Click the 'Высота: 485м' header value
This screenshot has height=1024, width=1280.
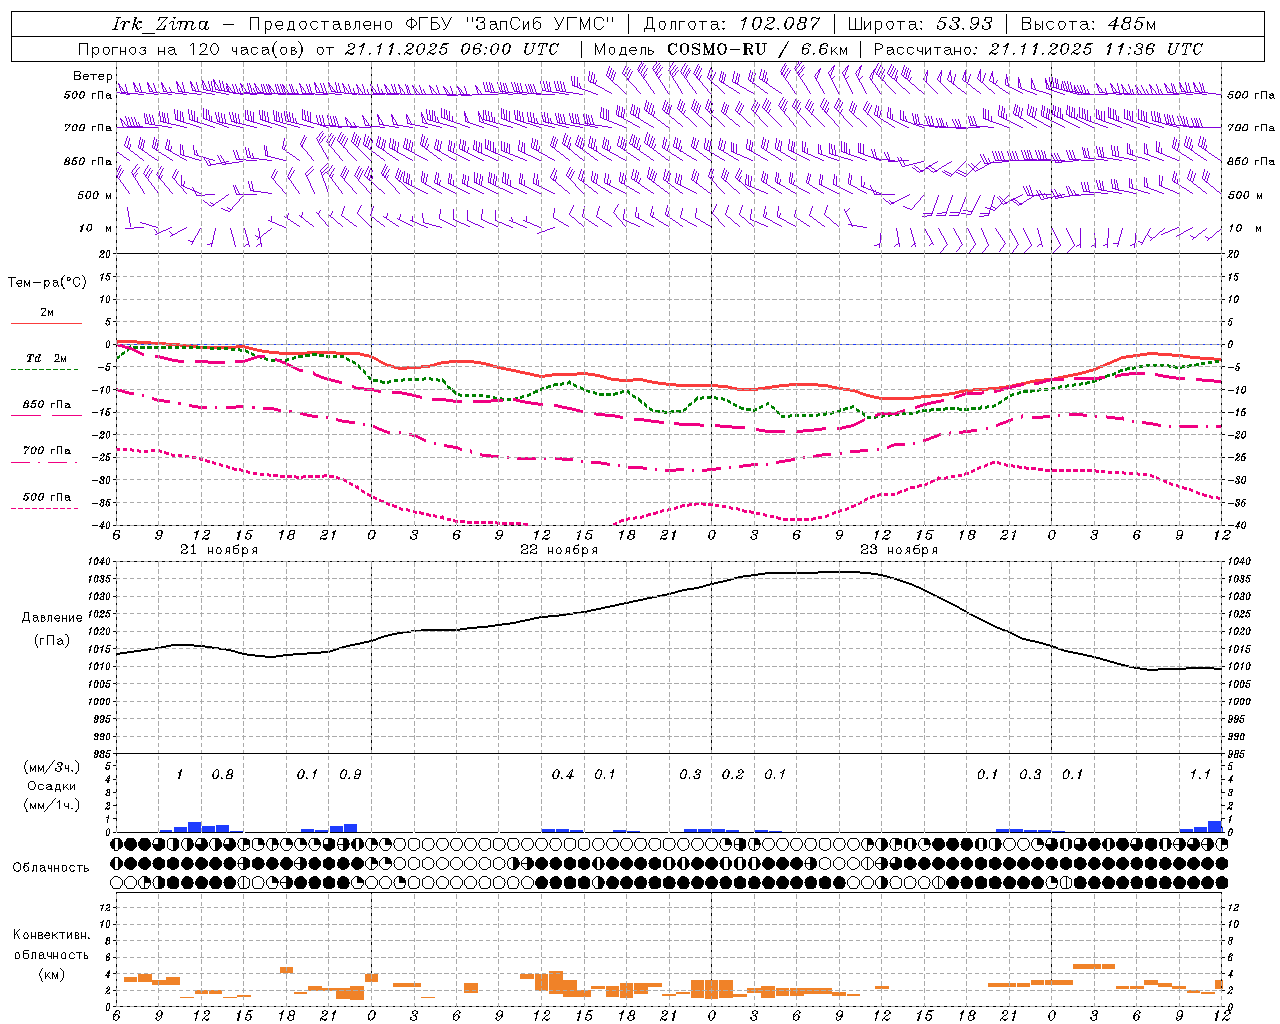1088,24
